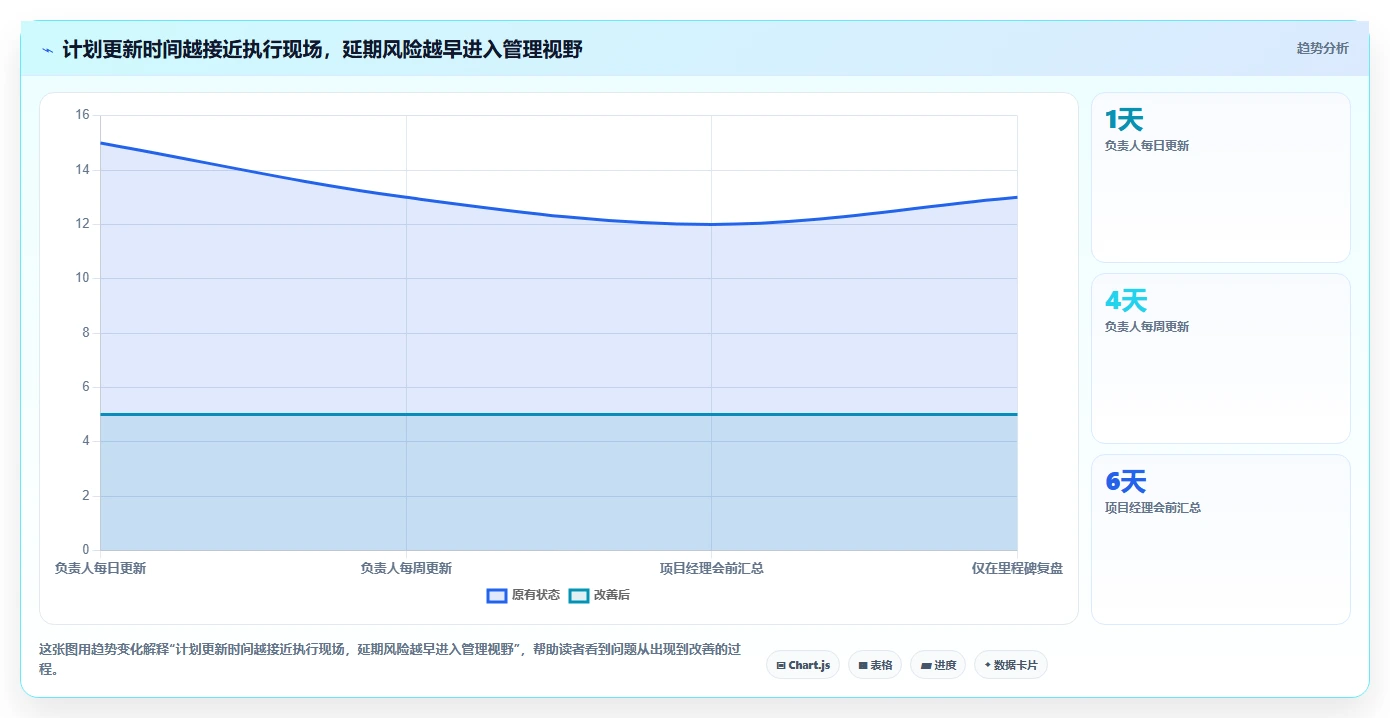1390x718 pixels.
Task: Click the 数据卡片 sparkle icon
Action: tap(987, 665)
